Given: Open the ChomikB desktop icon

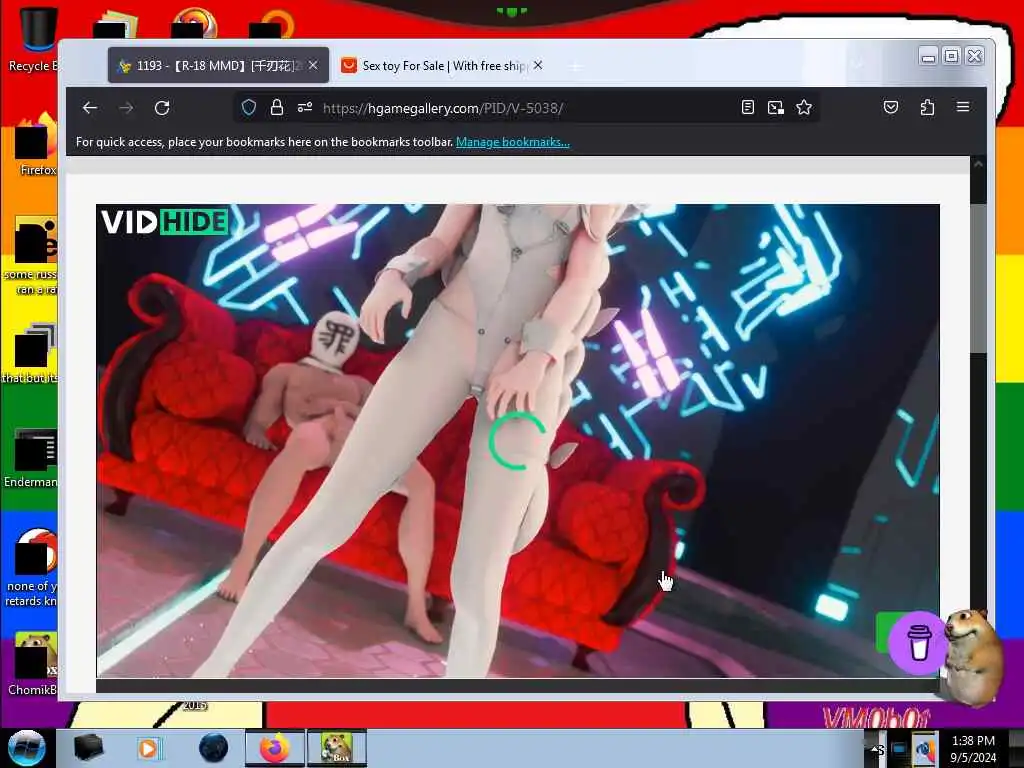Looking at the screenshot, I should tap(33, 663).
